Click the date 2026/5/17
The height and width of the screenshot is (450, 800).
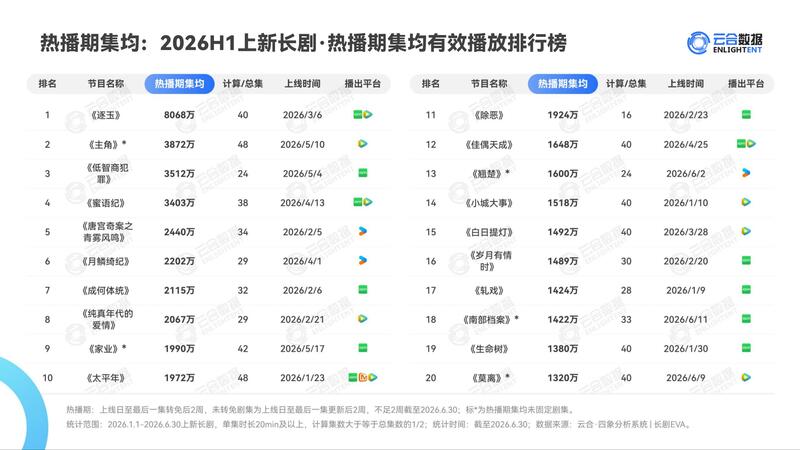tap(303, 348)
